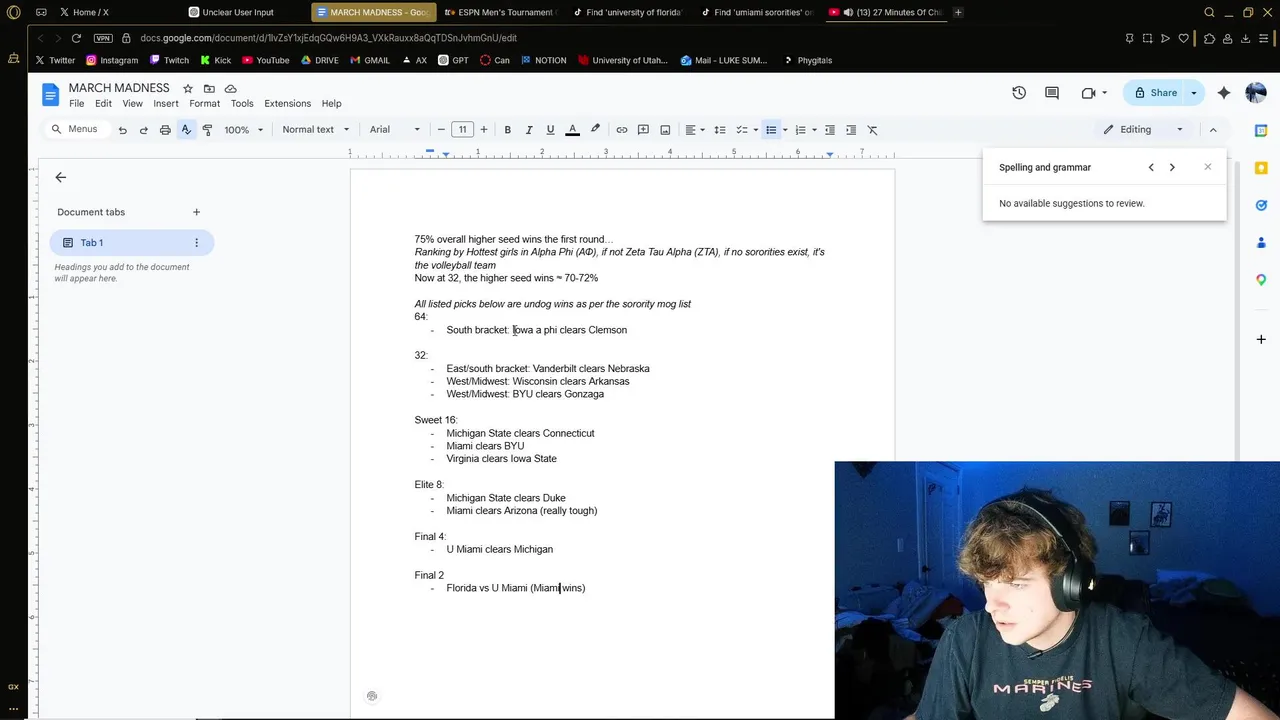Open the Editing mode dropdown
This screenshot has width=1280, height=720.
1143,130
